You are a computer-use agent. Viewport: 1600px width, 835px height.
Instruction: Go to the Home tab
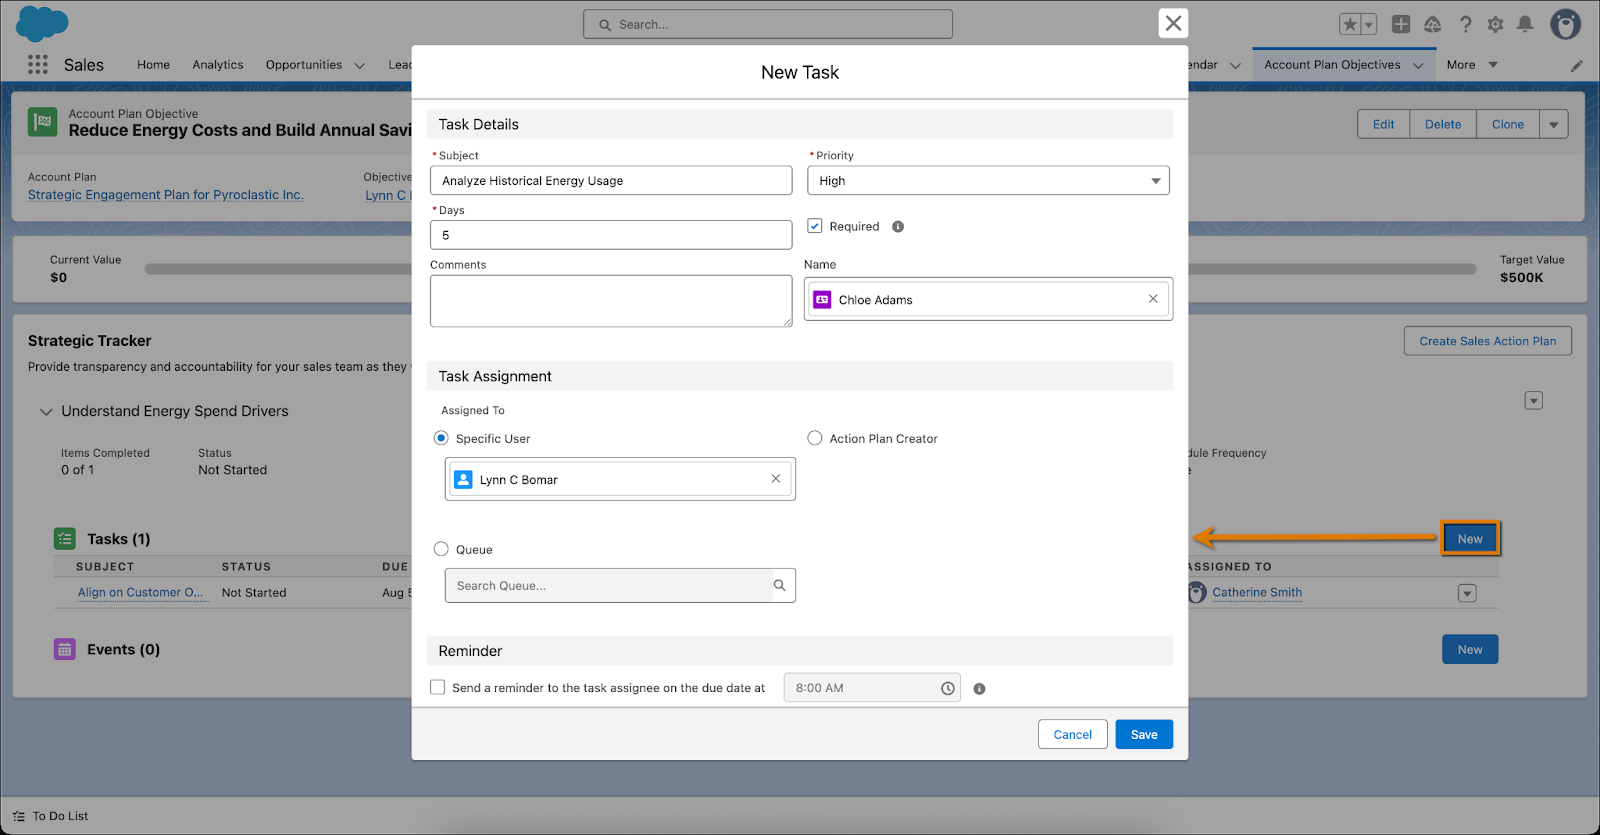[153, 65]
